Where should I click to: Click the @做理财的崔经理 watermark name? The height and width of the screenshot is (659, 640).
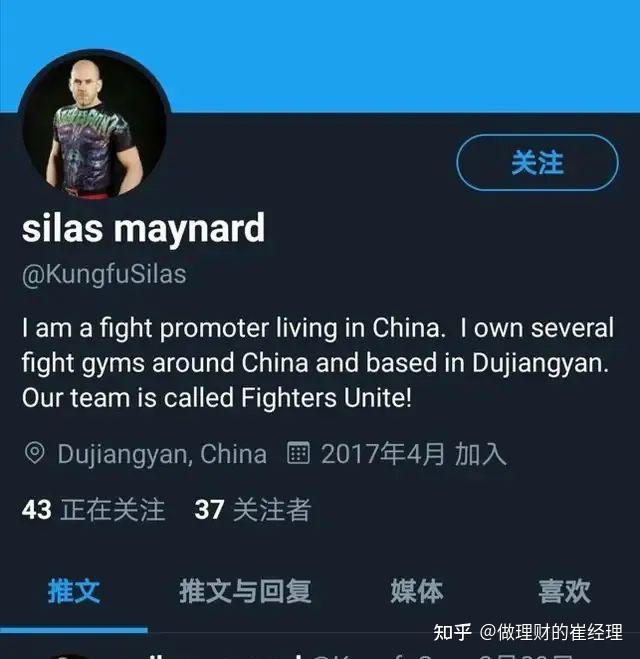[551, 632]
